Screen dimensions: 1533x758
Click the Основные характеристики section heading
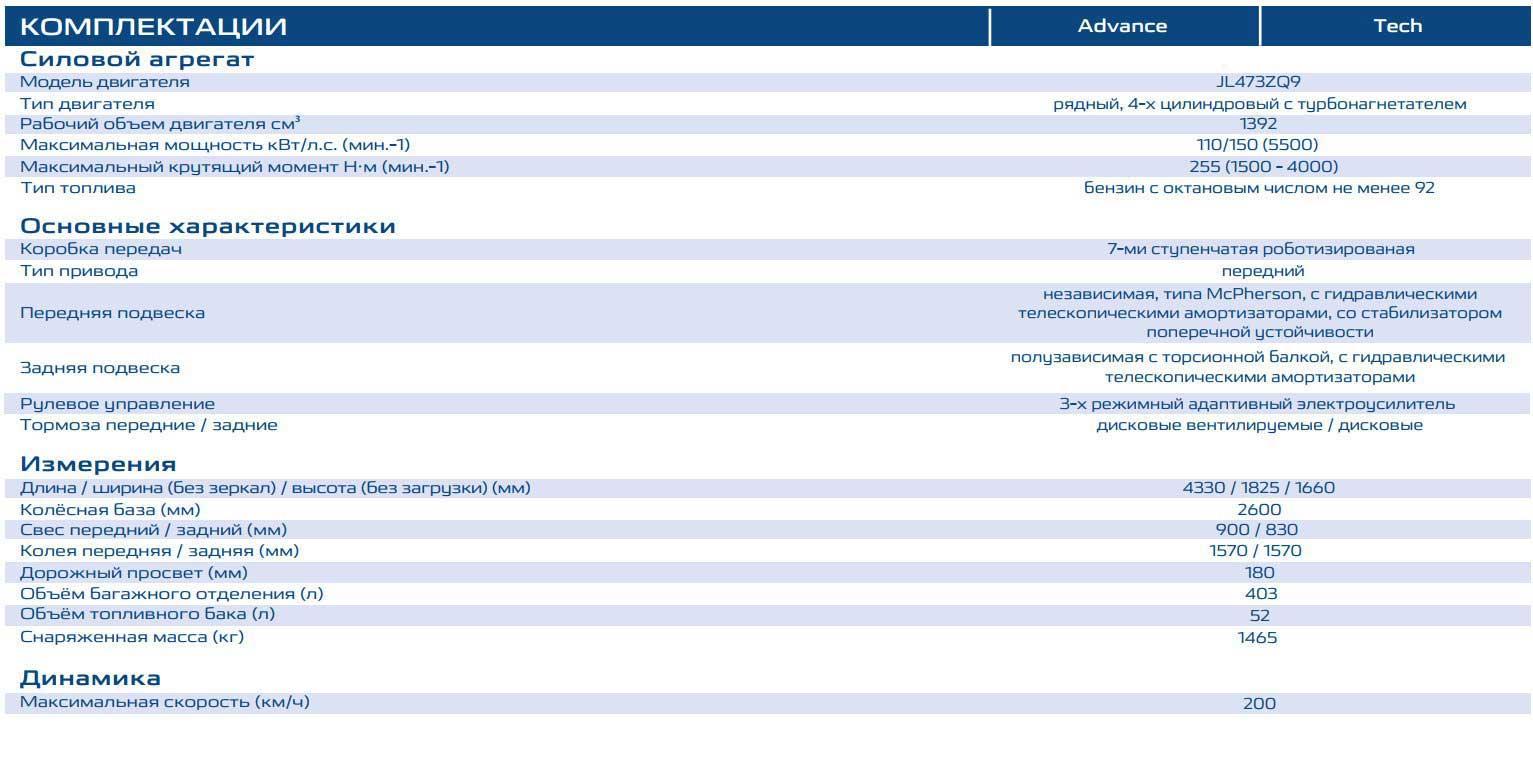pos(207,226)
